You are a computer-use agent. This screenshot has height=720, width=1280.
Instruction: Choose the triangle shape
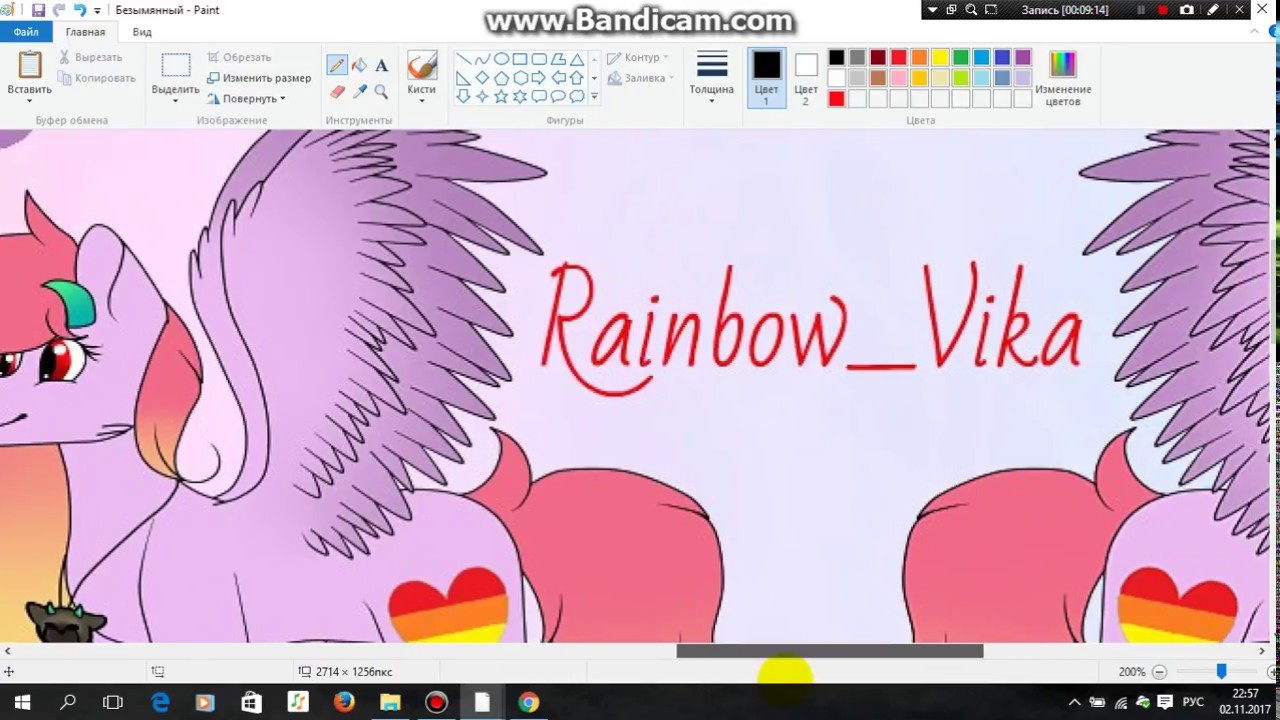tap(577, 59)
